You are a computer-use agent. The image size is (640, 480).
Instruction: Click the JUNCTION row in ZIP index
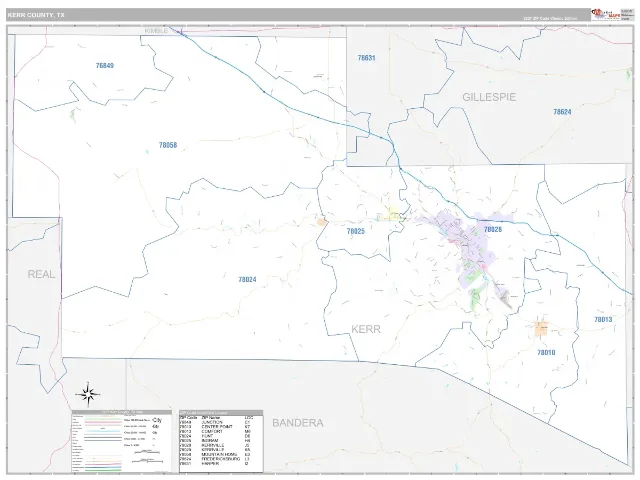click(216, 422)
